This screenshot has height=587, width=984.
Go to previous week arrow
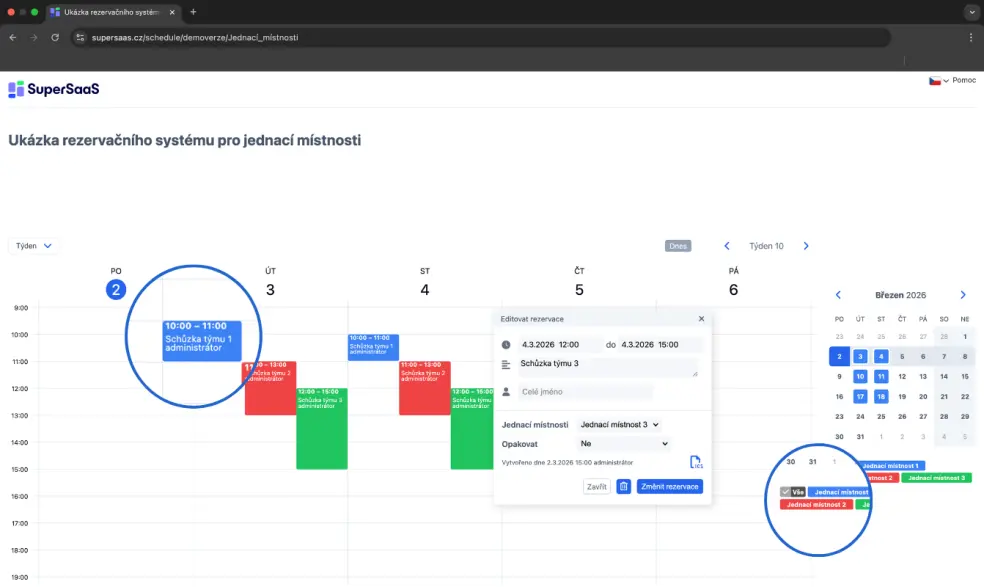(x=727, y=246)
